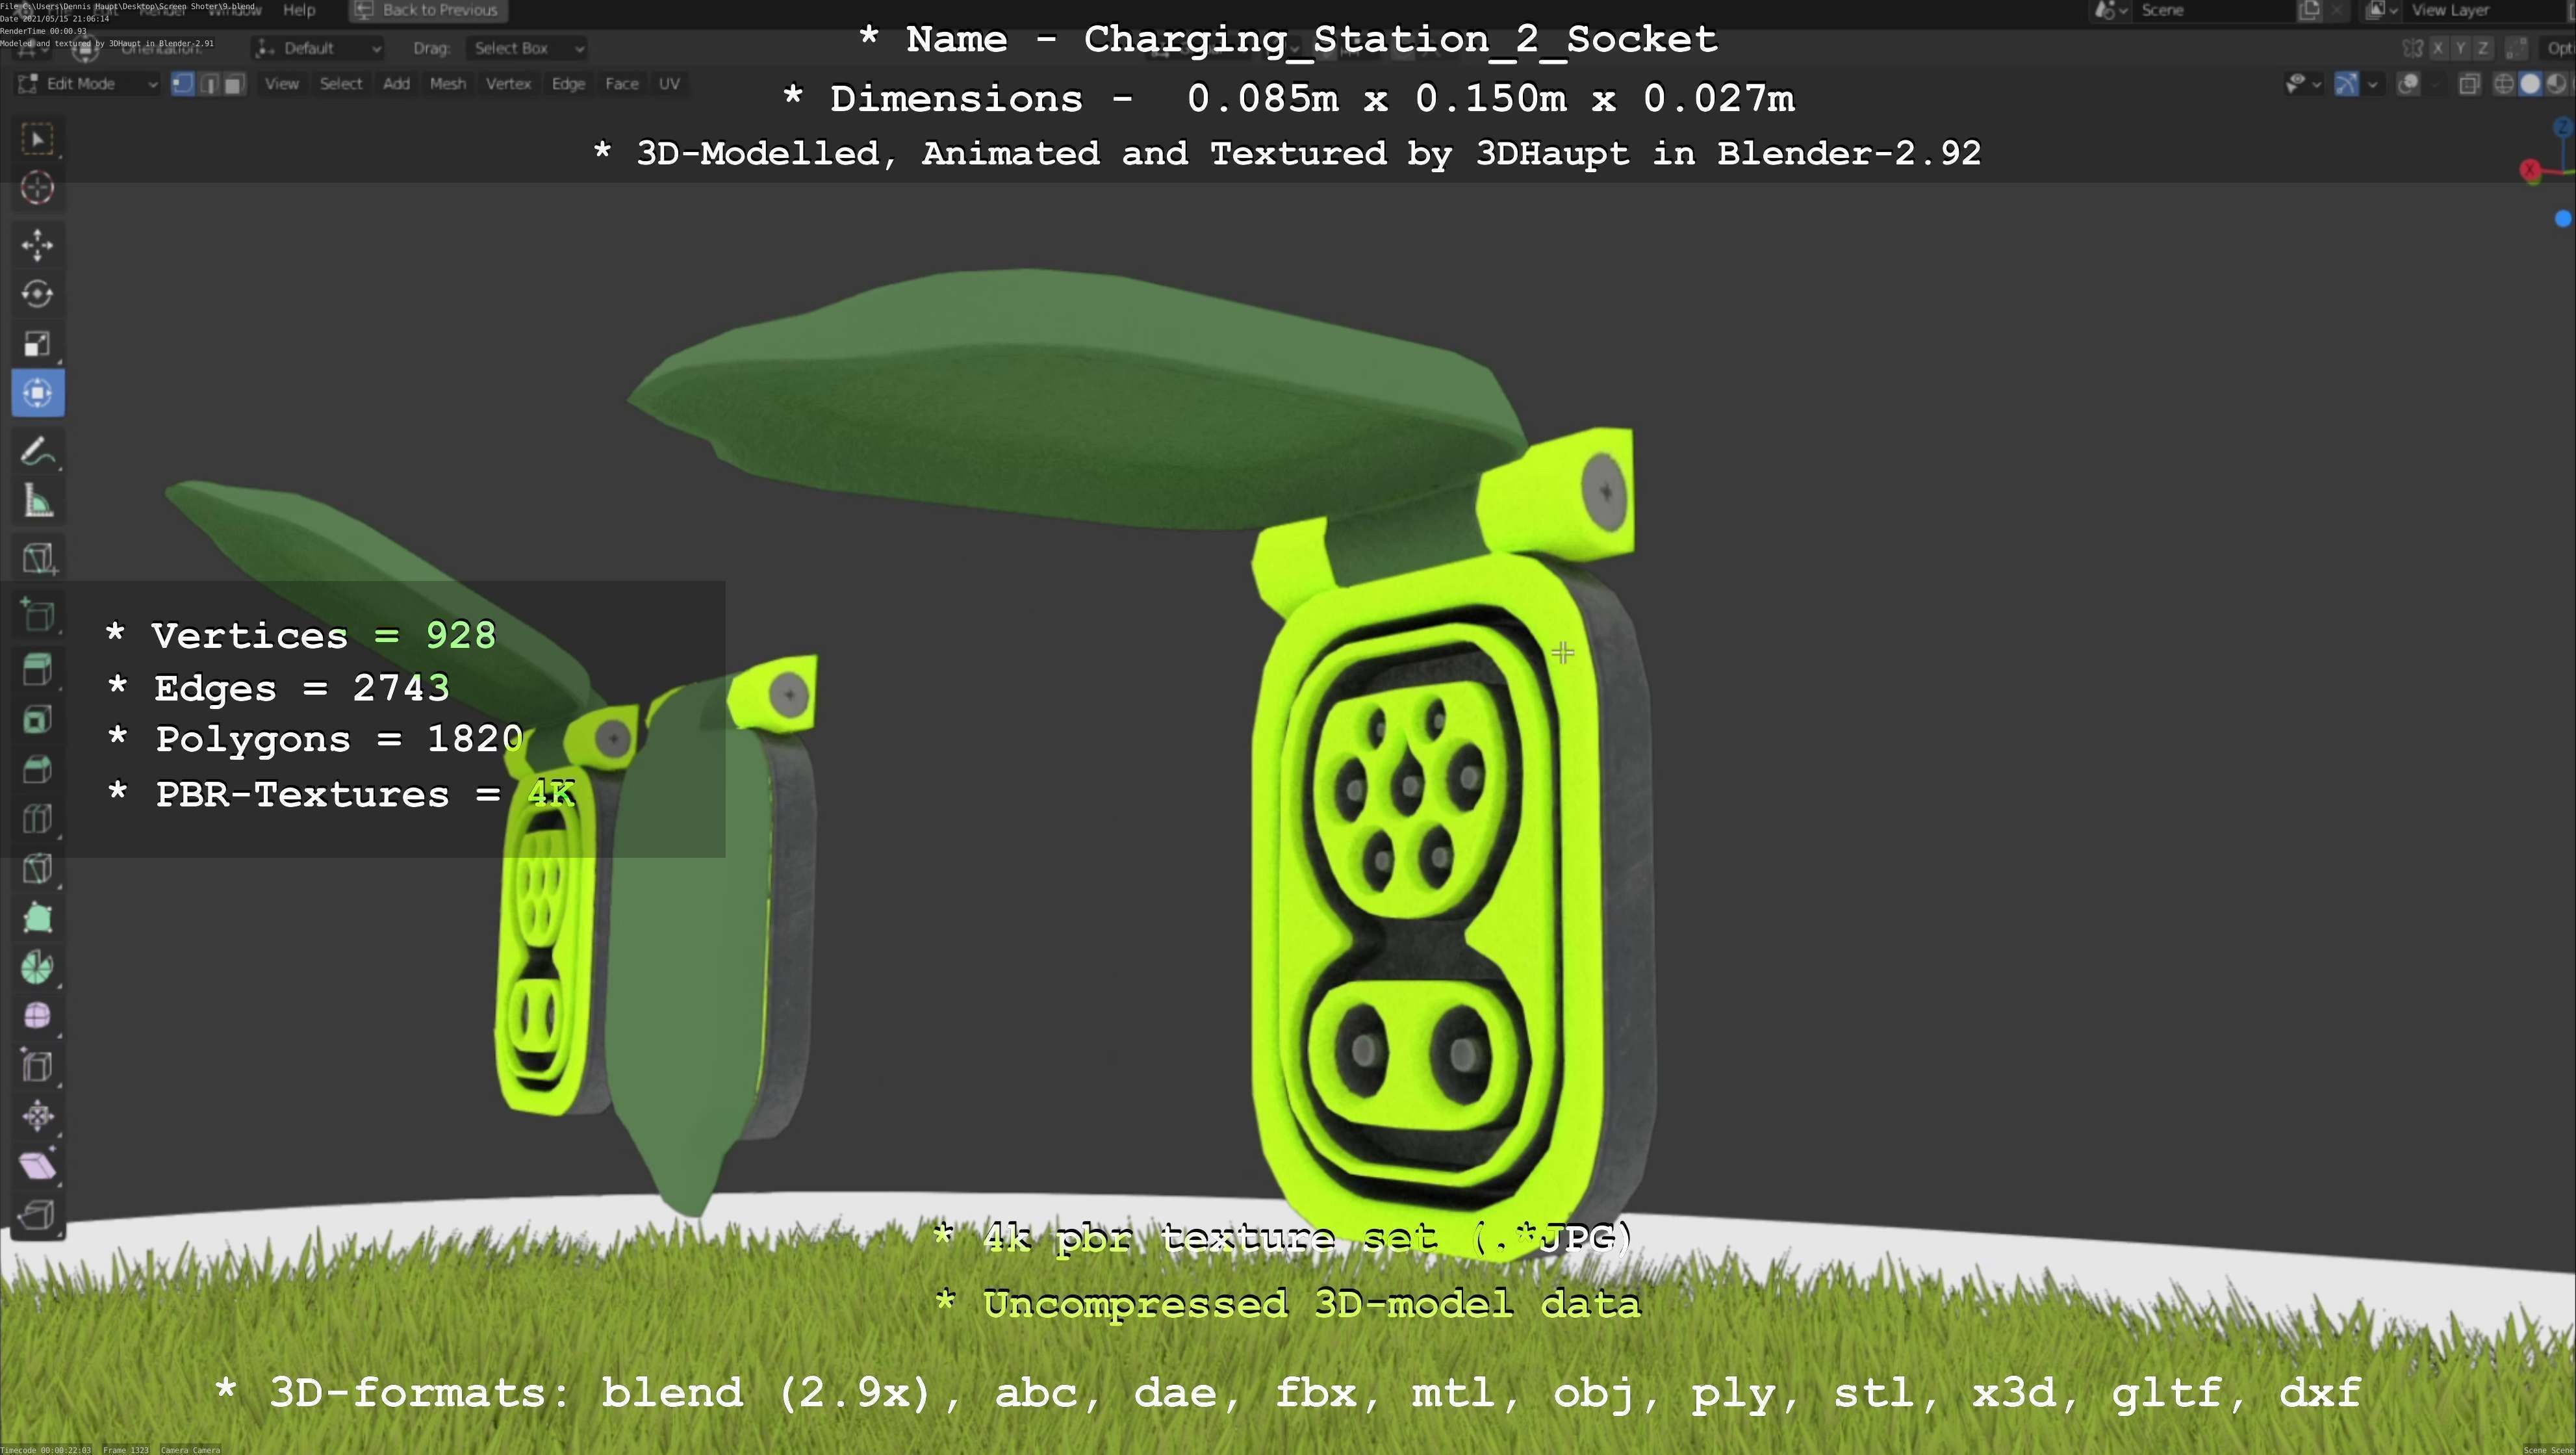Open the Edit Mode dropdown
Viewport: 2576px width, 1455px height.
[x=88, y=84]
